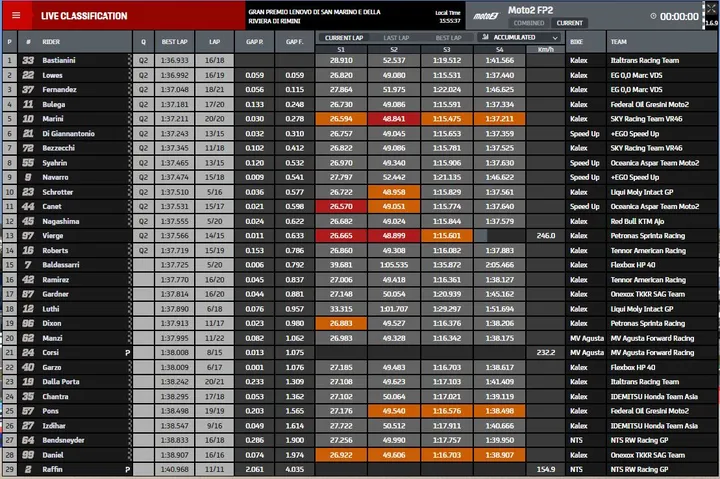Click Schrotter's orange 48.958 S2 cell
This screenshot has height=479, width=720.
[394, 192]
